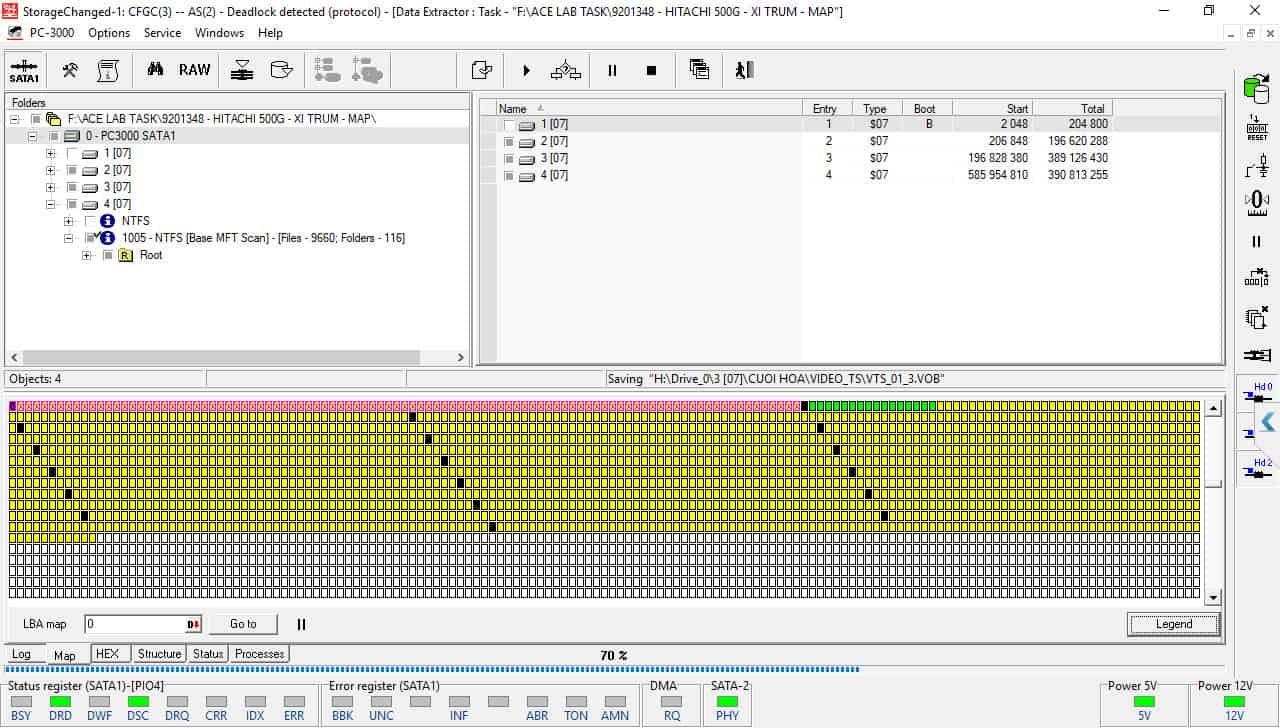Click the binoculars search icon
Screen dimensions: 1280x728
tap(155, 70)
